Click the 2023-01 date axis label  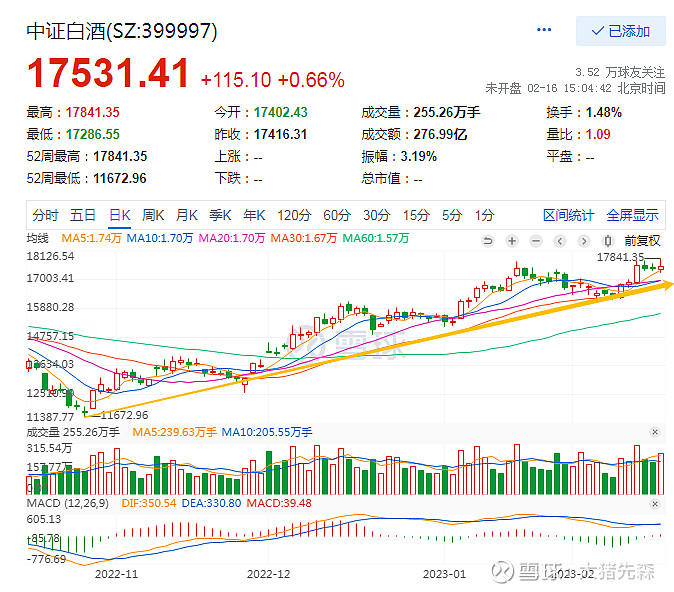tap(444, 574)
